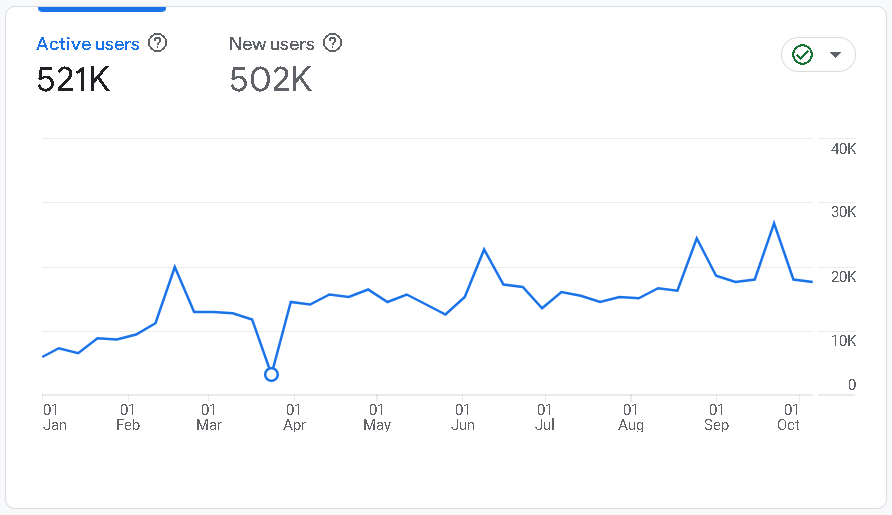Click the 01 Jan x-axis label
Screen dimensions: 892x515
[54, 417]
